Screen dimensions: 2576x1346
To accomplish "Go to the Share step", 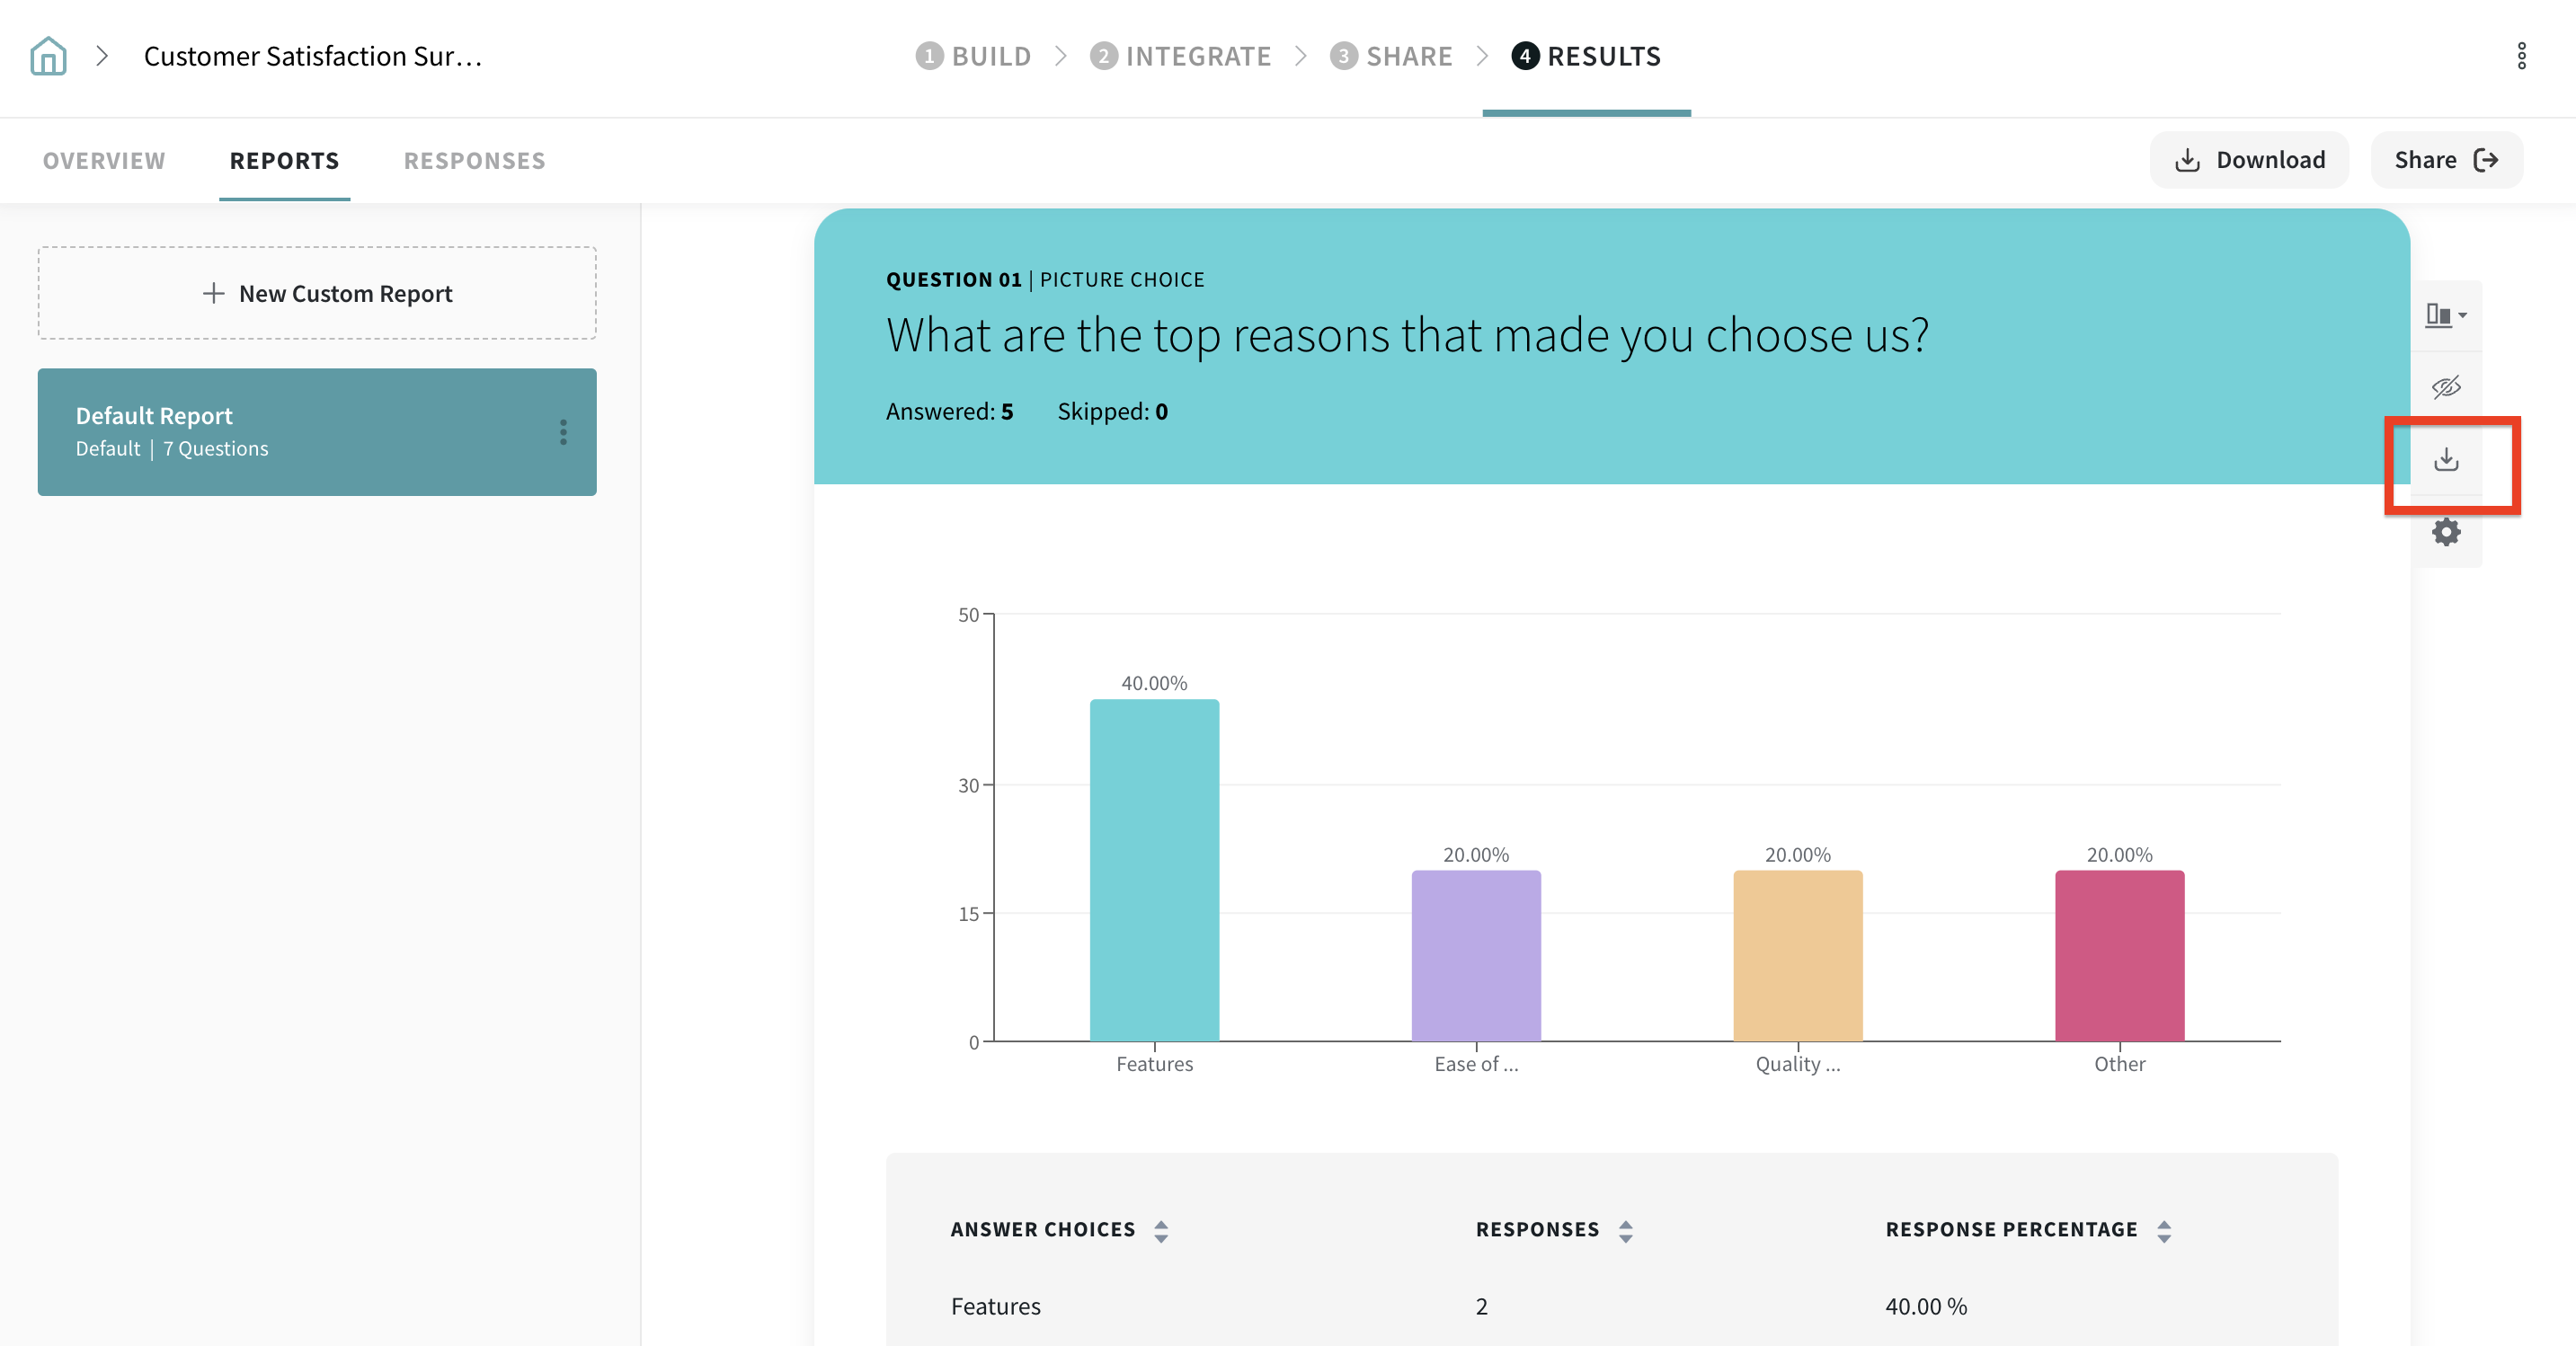I will (1391, 56).
